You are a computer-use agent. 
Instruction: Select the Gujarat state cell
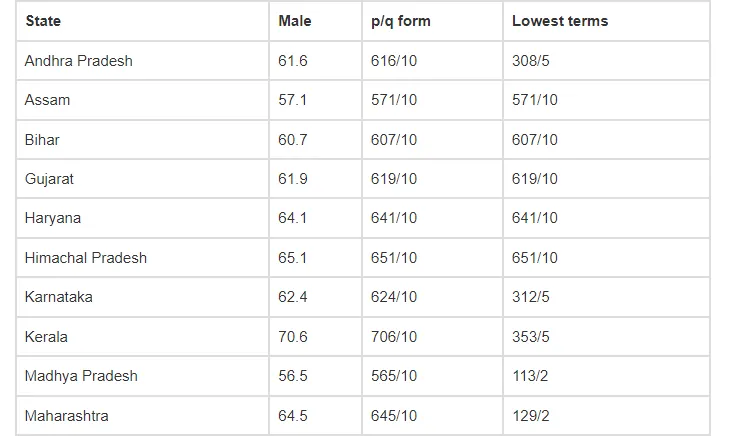pos(49,179)
